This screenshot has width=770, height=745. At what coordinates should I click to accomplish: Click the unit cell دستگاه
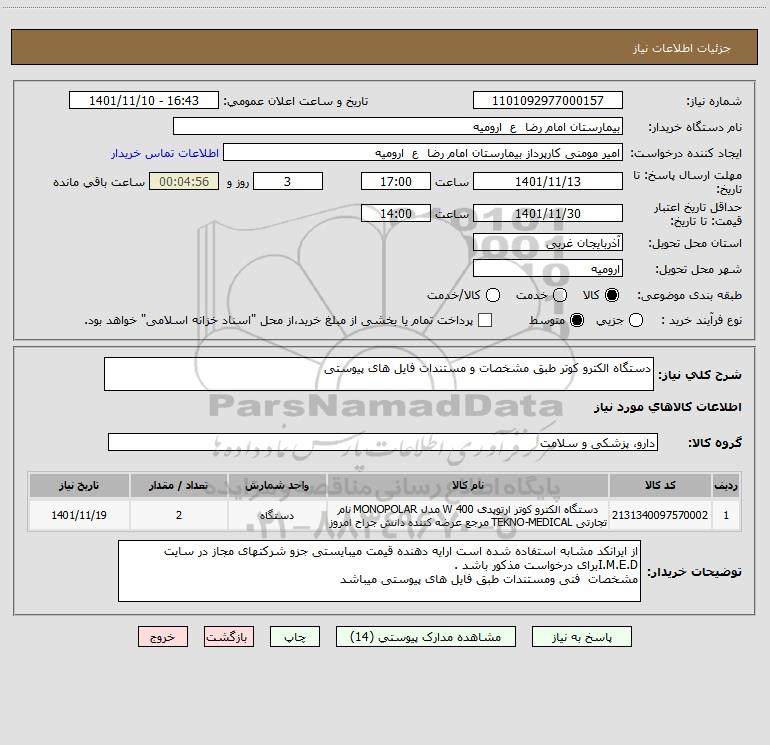point(277,515)
